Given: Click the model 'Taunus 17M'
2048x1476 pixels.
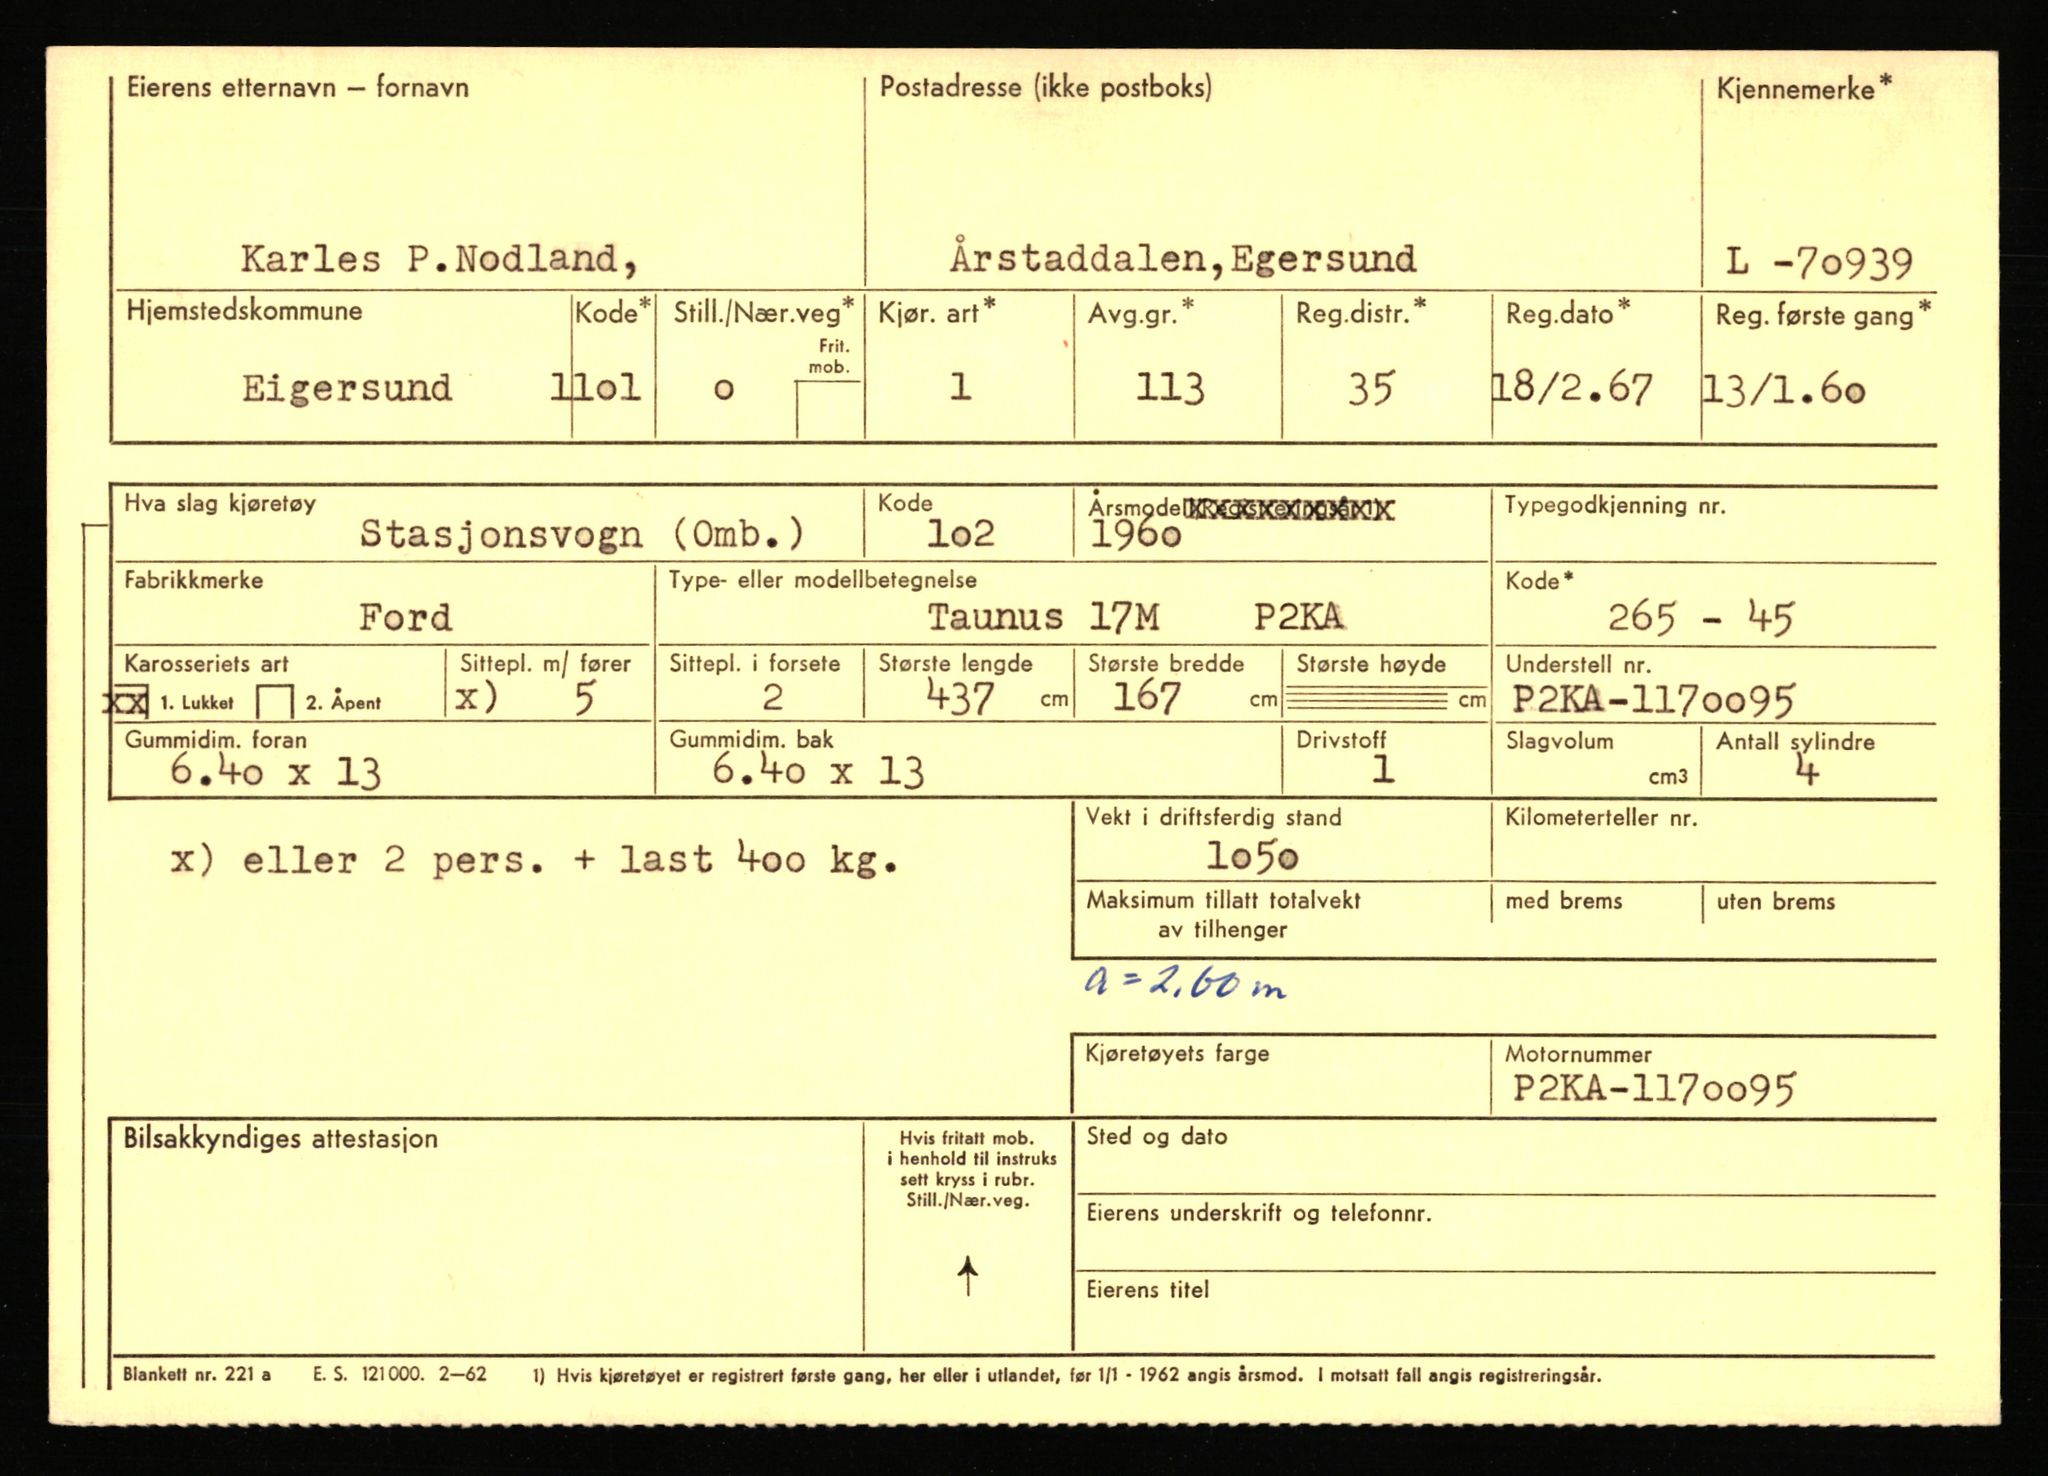Looking at the screenshot, I should coord(1044,617).
